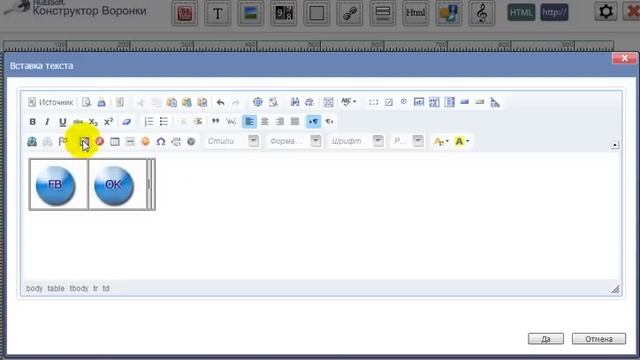Set text direction left to right
The width and height of the screenshot is (640, 360).
pyautogui.click(x=313, y=122)
